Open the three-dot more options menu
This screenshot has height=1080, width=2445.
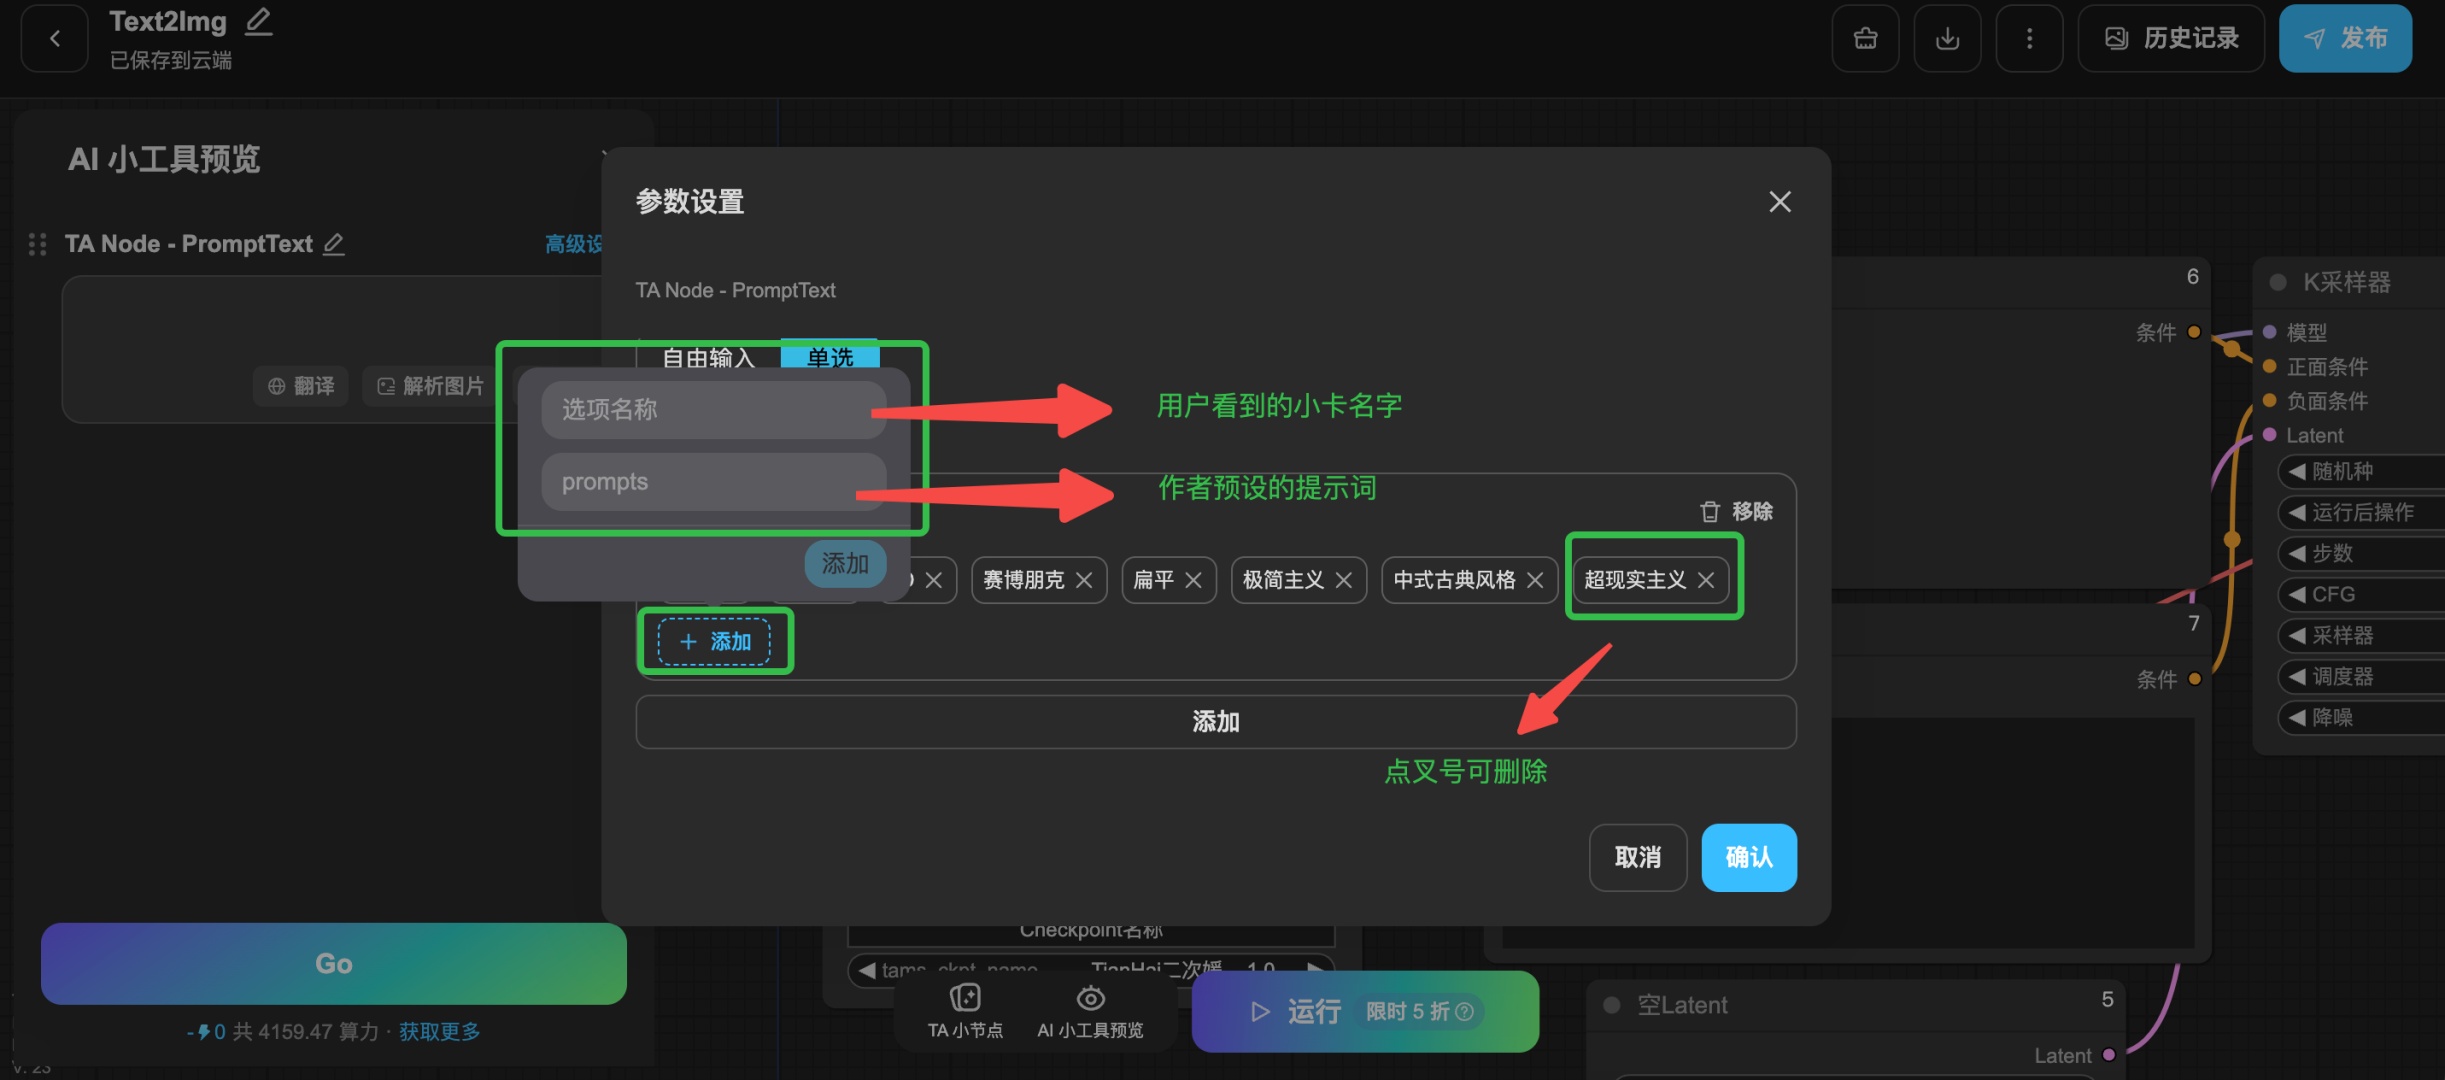pos(2029,39)
